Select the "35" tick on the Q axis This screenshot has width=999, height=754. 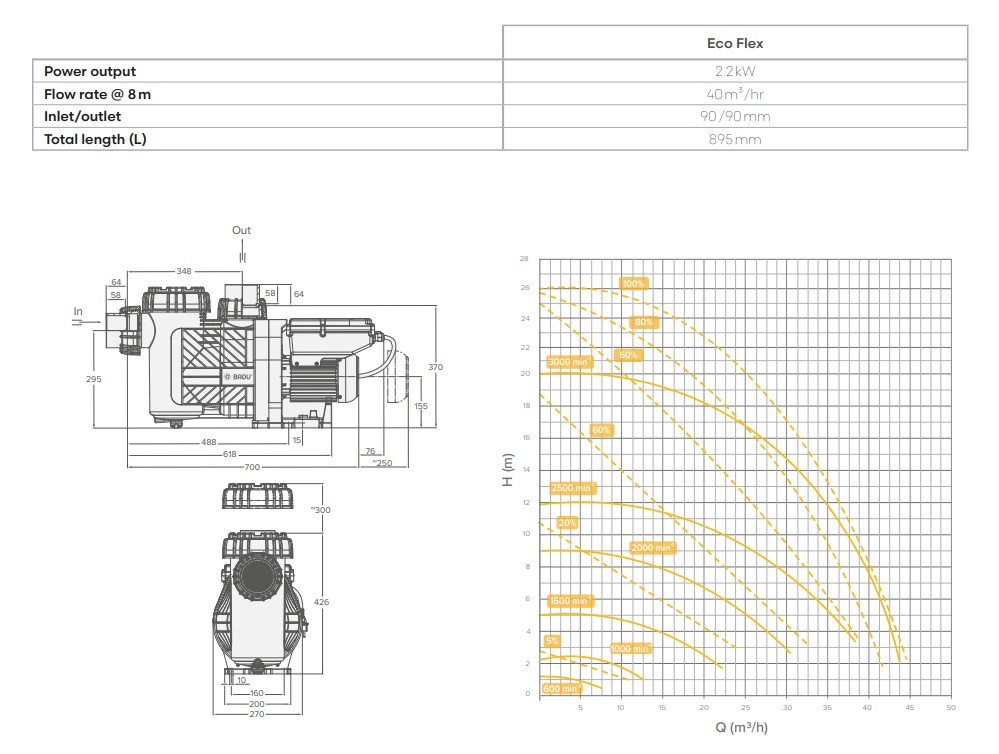827,707
